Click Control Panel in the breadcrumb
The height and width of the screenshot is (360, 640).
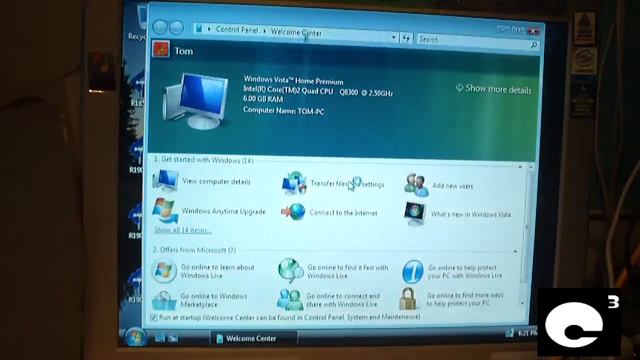(x=237, y=30)
